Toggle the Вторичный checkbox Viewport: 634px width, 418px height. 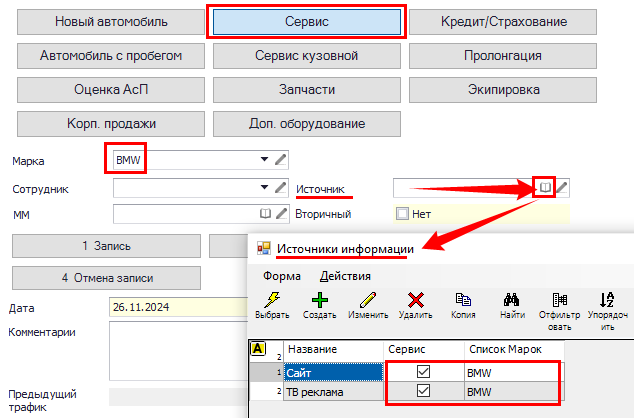[x=402, y=213]
